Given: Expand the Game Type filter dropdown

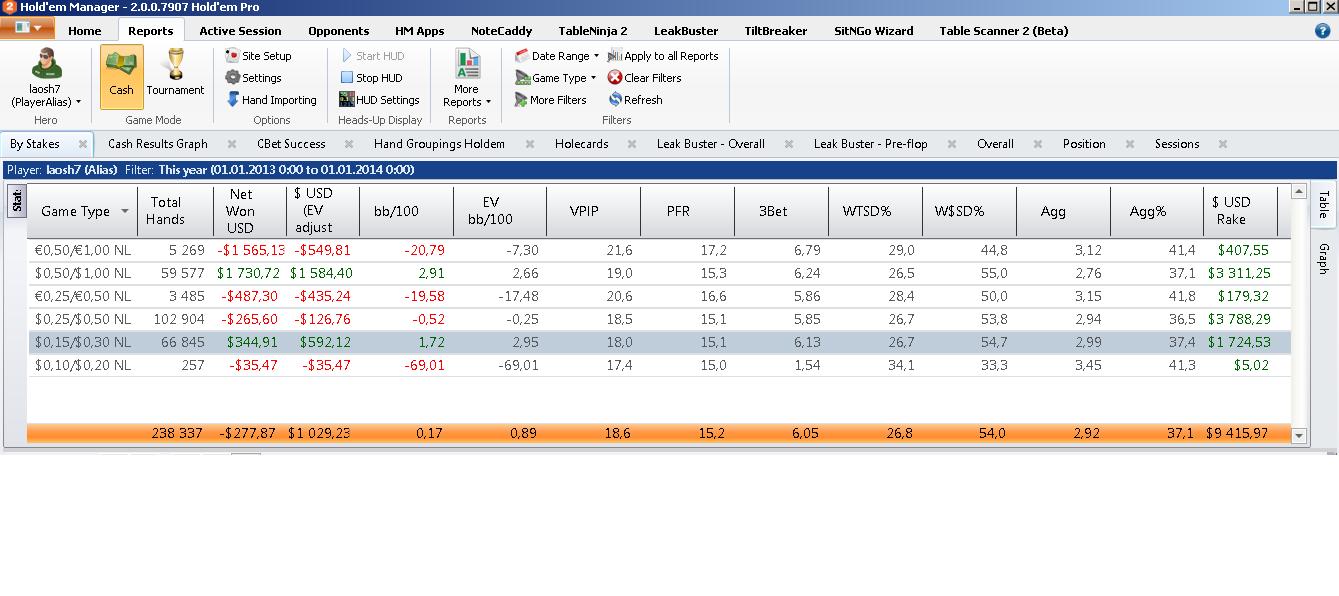Looking at the screenshot, I should (x=593, y=78).
